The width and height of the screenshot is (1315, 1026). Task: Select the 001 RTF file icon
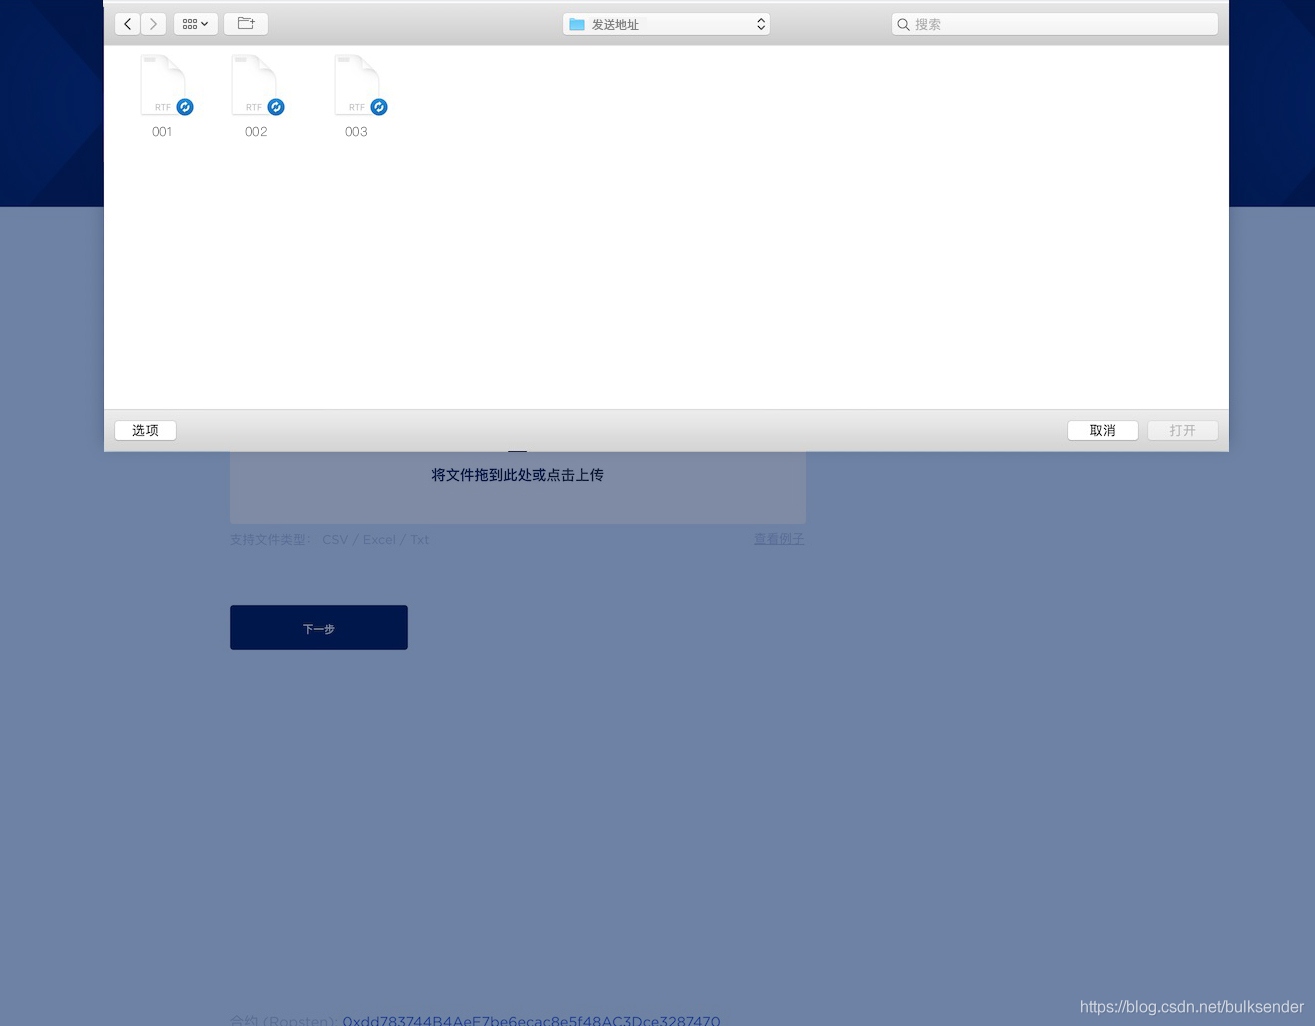[164, 85]
